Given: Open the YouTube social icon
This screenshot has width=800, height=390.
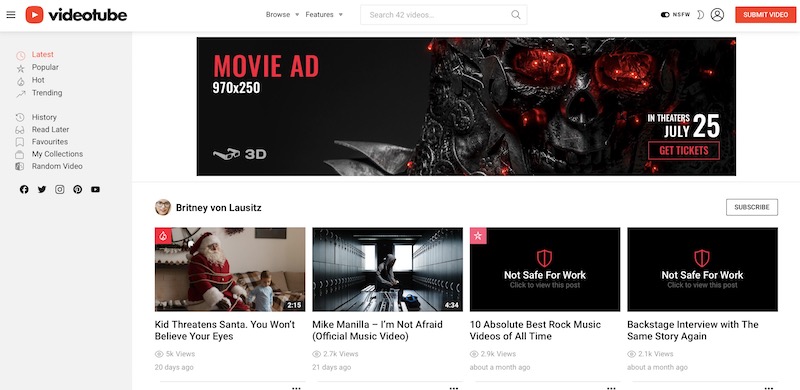Looking at the screenshot, I should [95, 189].
